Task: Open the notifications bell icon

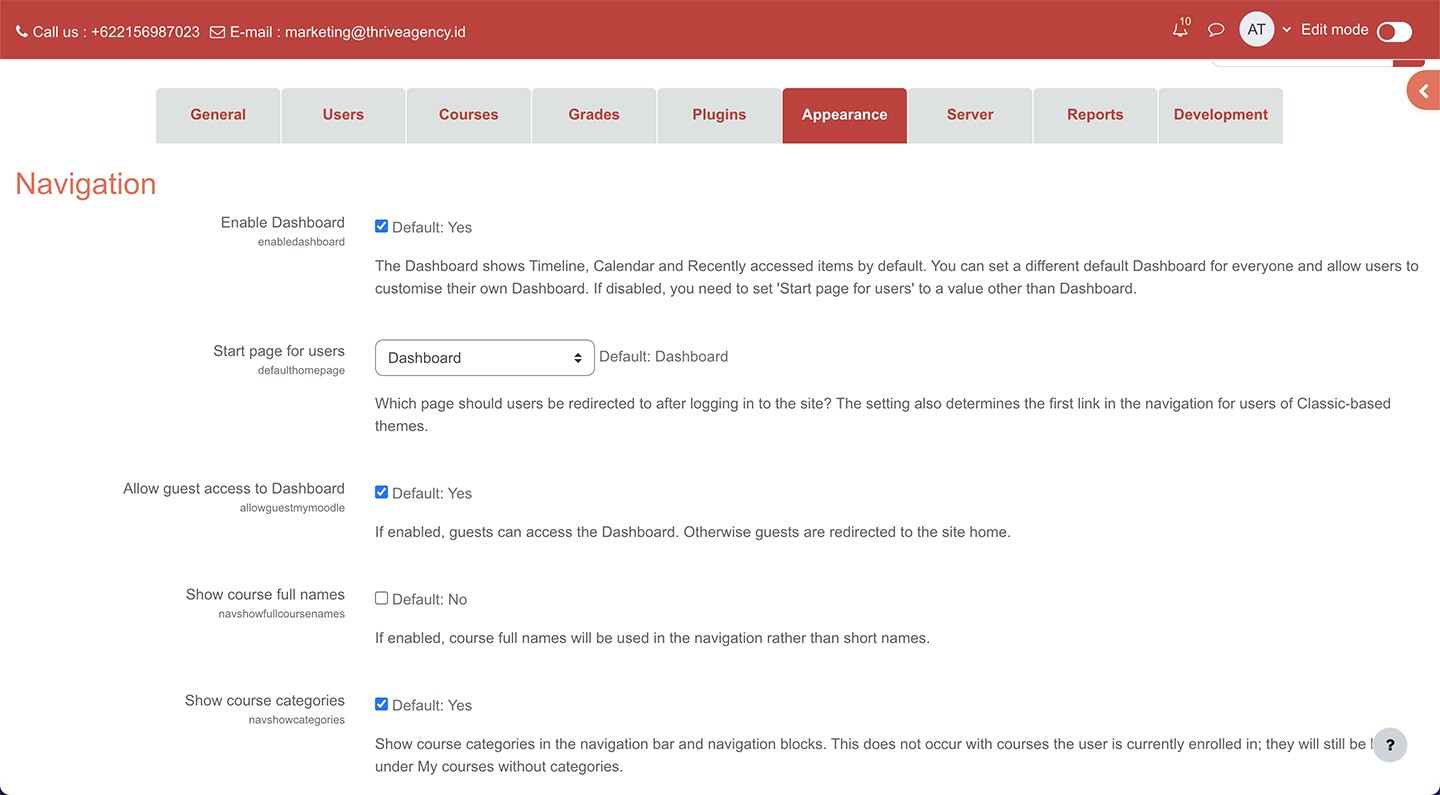Action: (x=1180, y=30)
